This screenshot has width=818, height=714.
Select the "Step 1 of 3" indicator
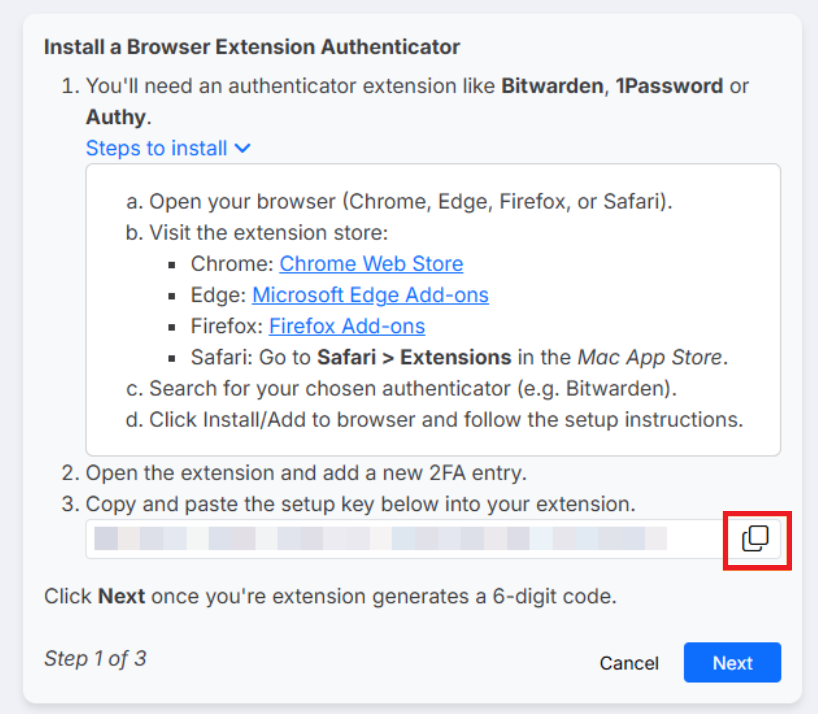click(x=95, y=658)
